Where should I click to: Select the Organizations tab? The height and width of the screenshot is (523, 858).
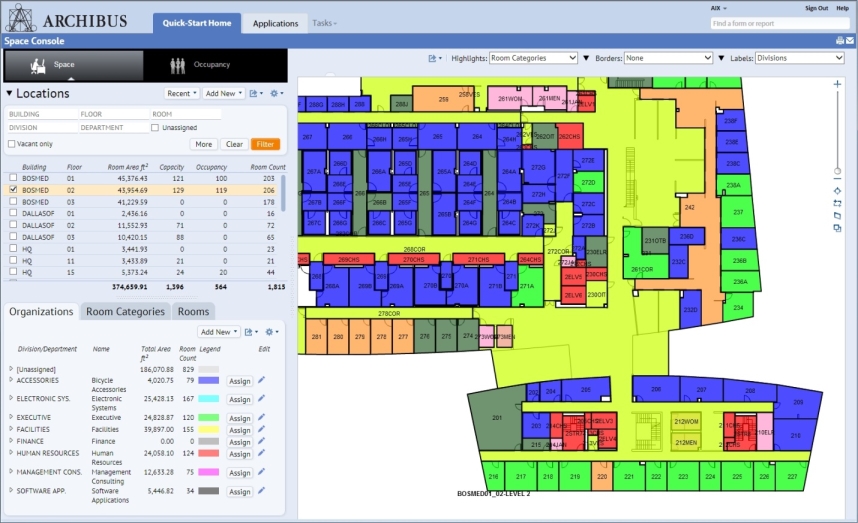click(x=41, y=311)
